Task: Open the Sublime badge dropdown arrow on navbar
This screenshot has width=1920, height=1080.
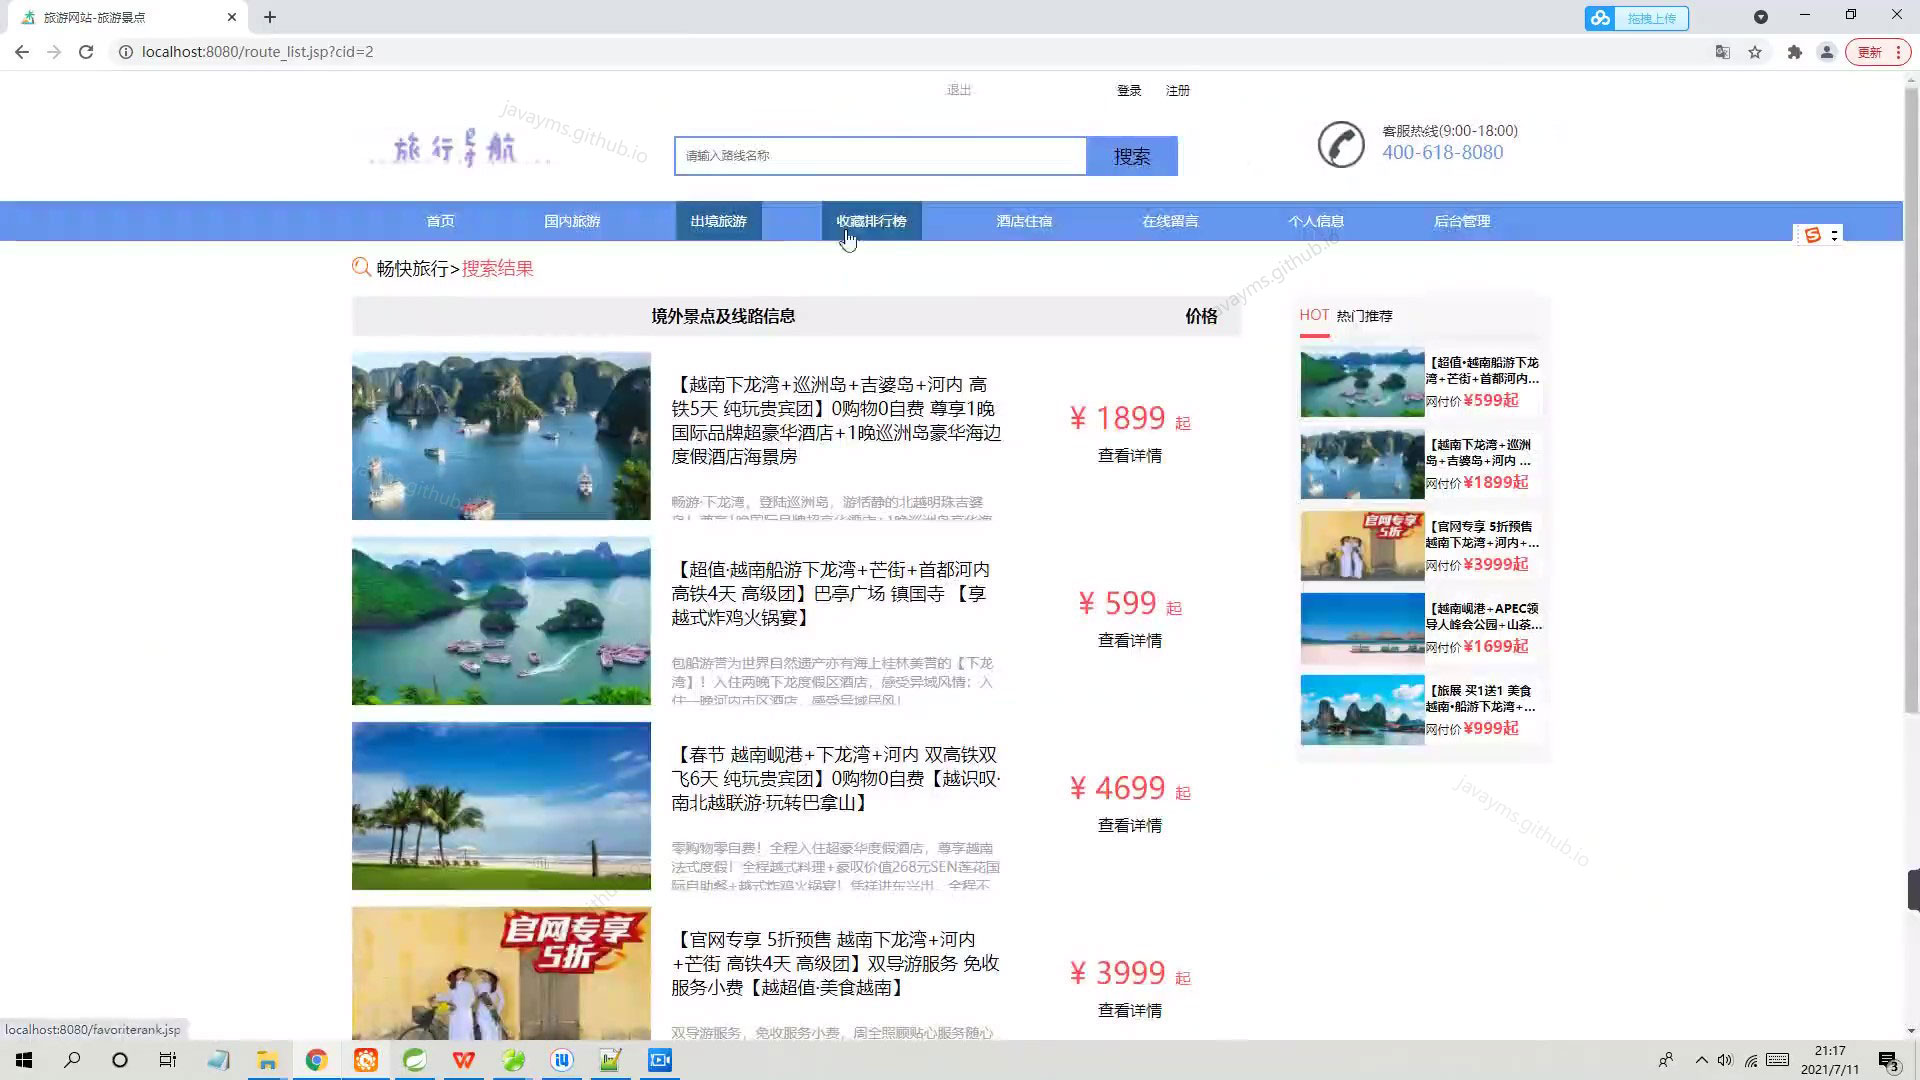Action: point(1834,237)
